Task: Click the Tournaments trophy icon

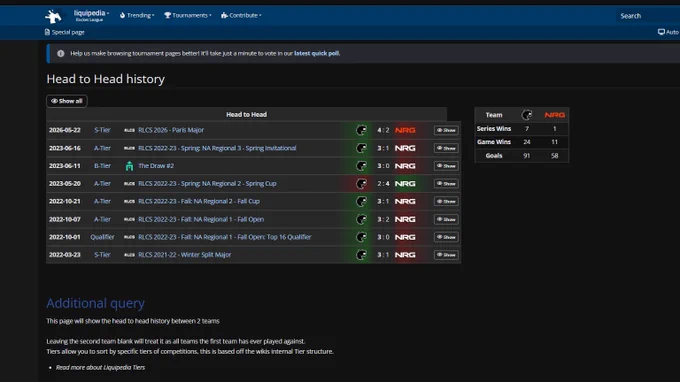Action: click(167, 15)
